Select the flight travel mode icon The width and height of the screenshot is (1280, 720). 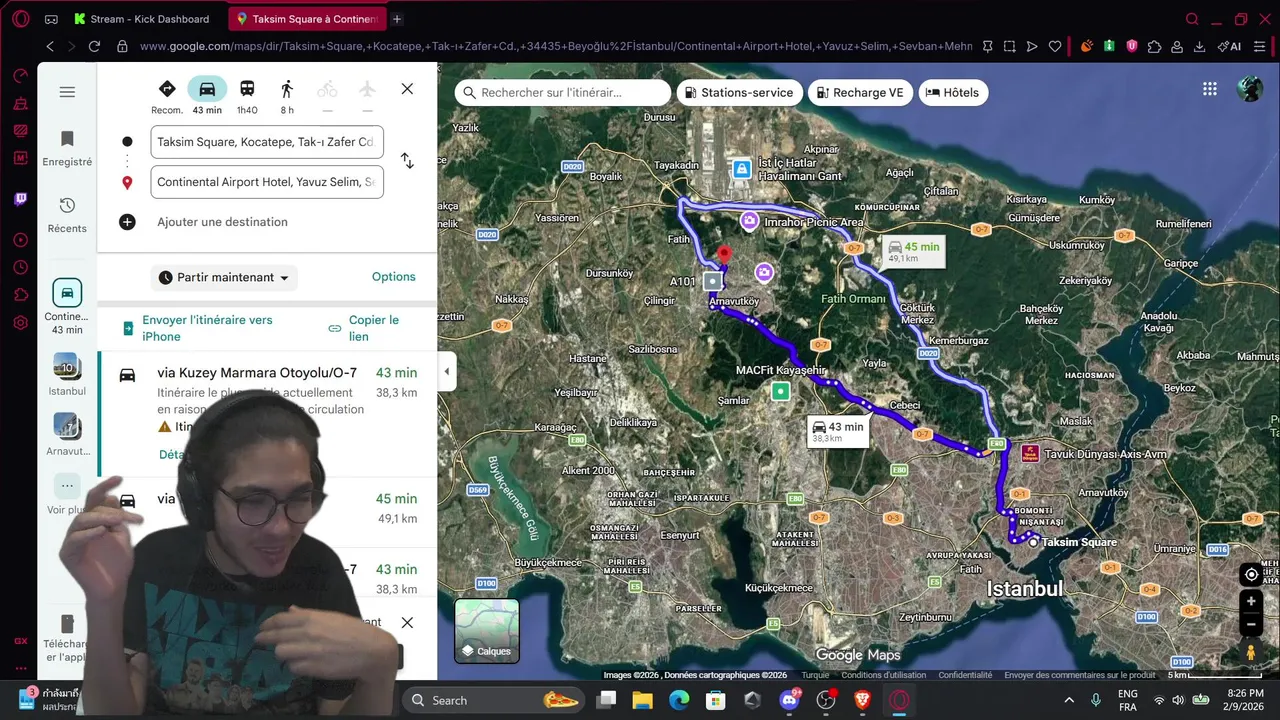point(367,89)
